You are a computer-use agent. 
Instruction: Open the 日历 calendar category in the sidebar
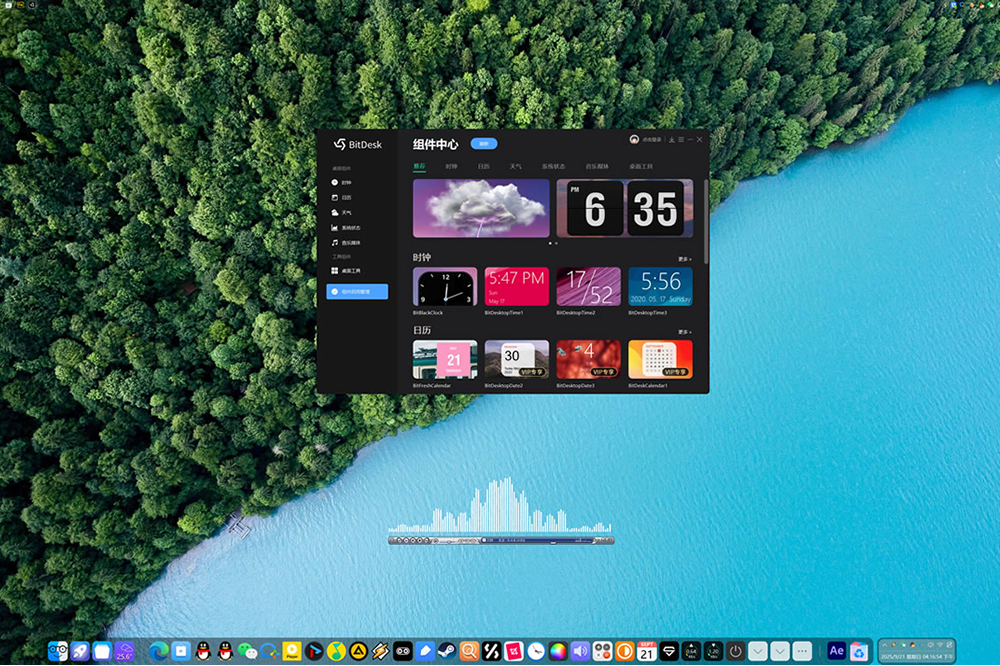pyautogui.click(x=341, y=198)
